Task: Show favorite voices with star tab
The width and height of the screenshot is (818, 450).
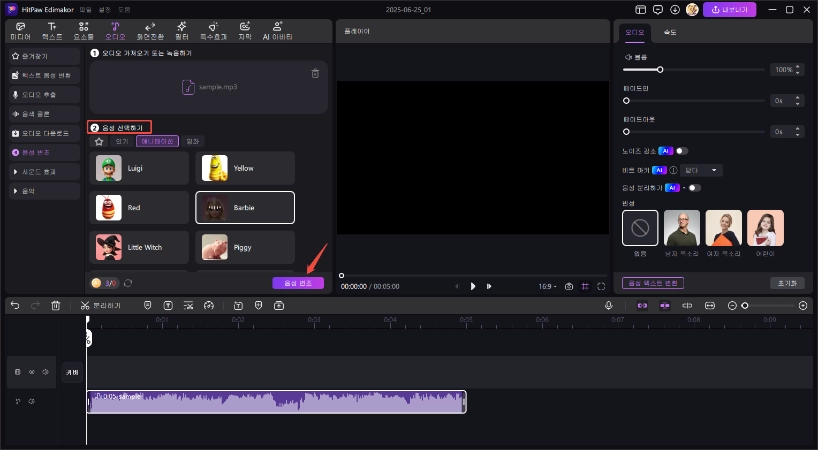Action: click(x=99, y=141)
